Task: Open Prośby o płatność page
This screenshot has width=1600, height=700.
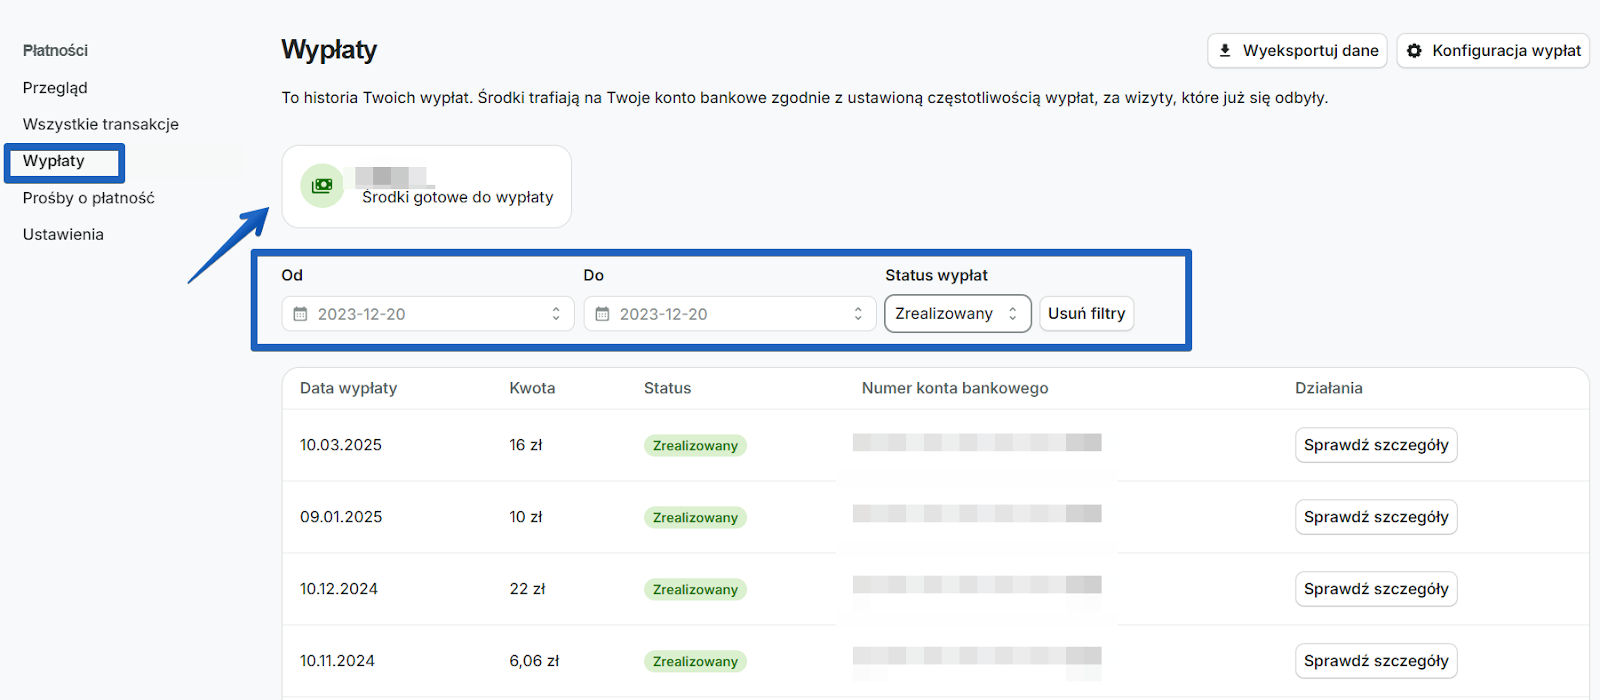Action: (89, 198)
